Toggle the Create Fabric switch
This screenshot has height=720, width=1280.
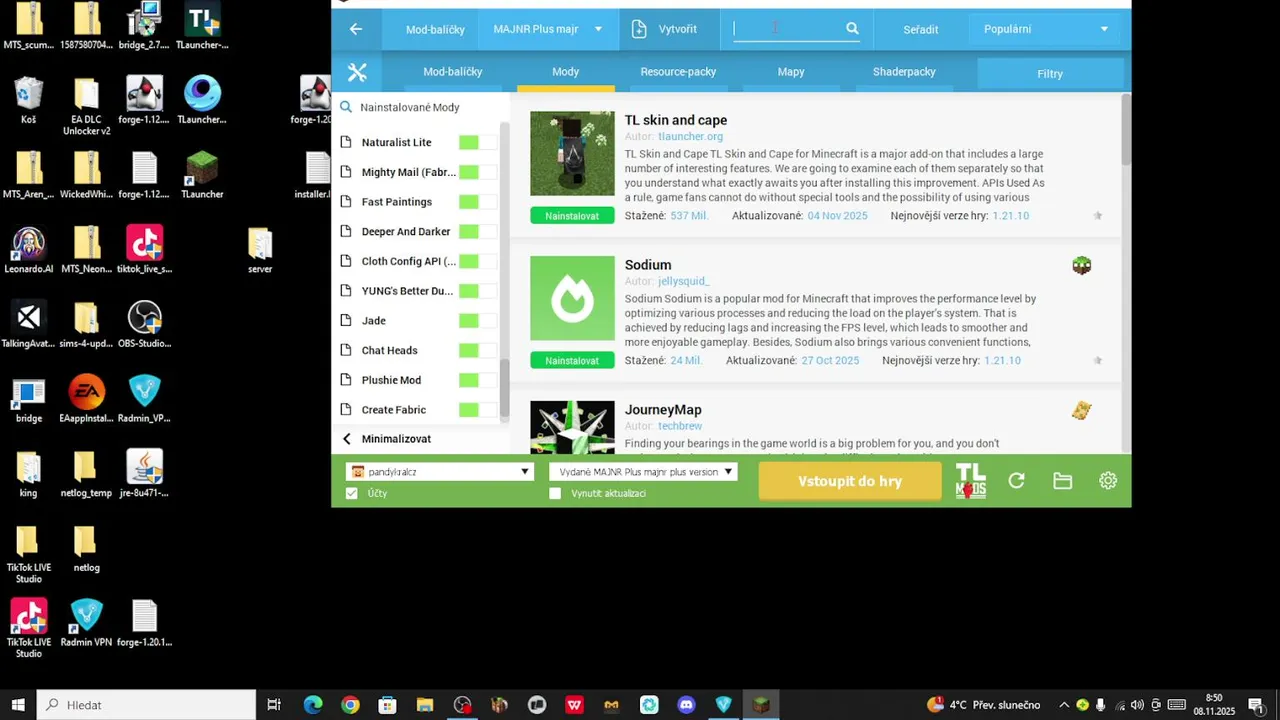click(x=477, y=410)
